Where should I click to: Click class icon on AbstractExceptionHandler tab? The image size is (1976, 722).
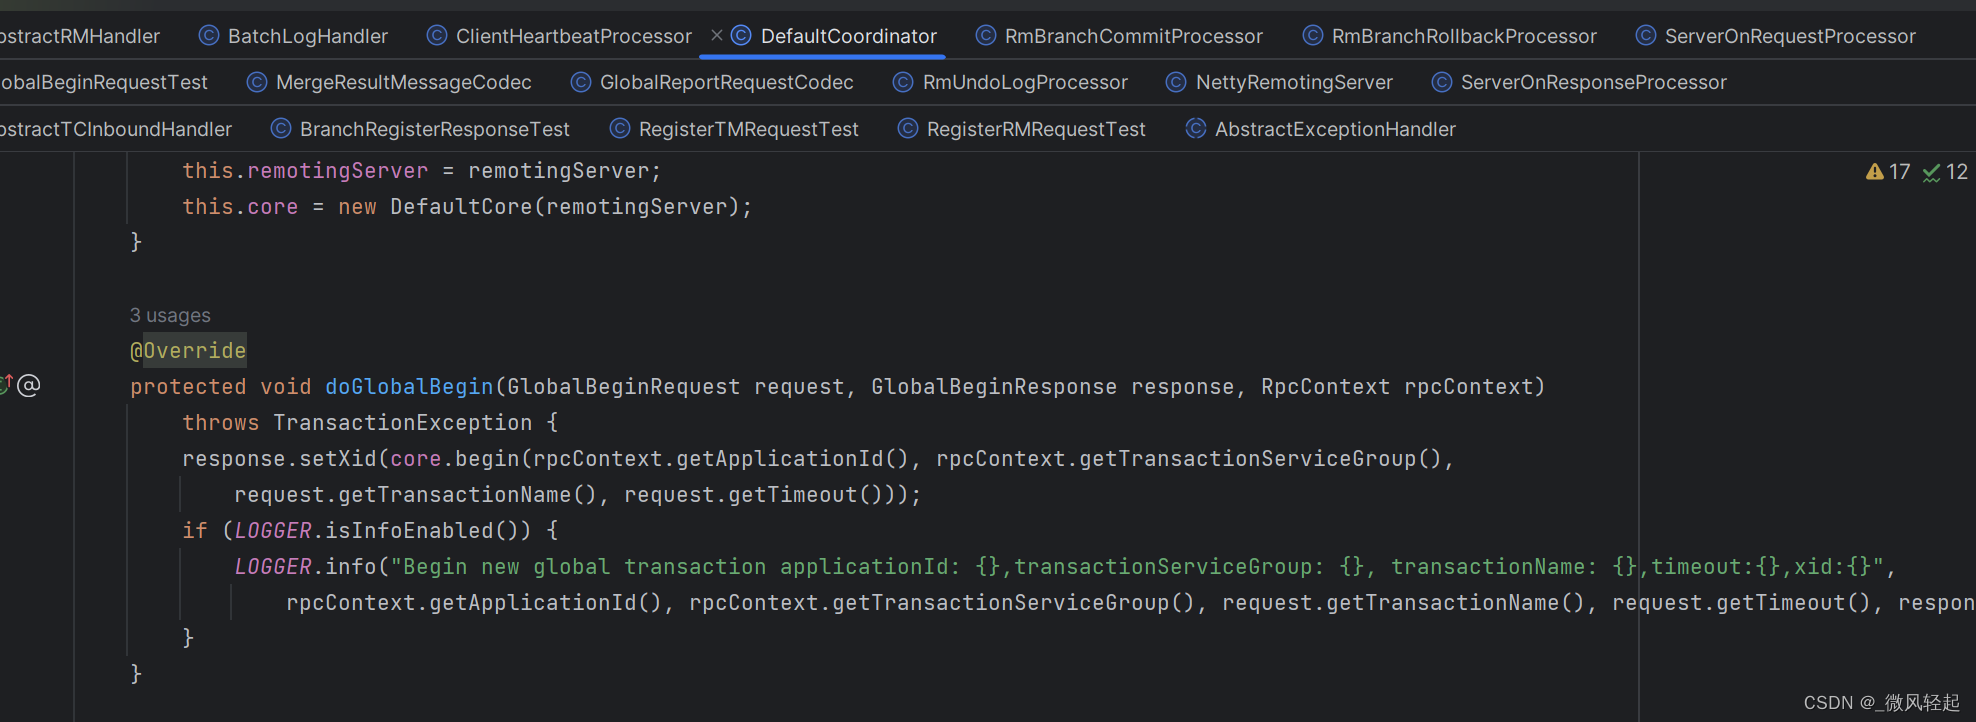click(1196, 129)
